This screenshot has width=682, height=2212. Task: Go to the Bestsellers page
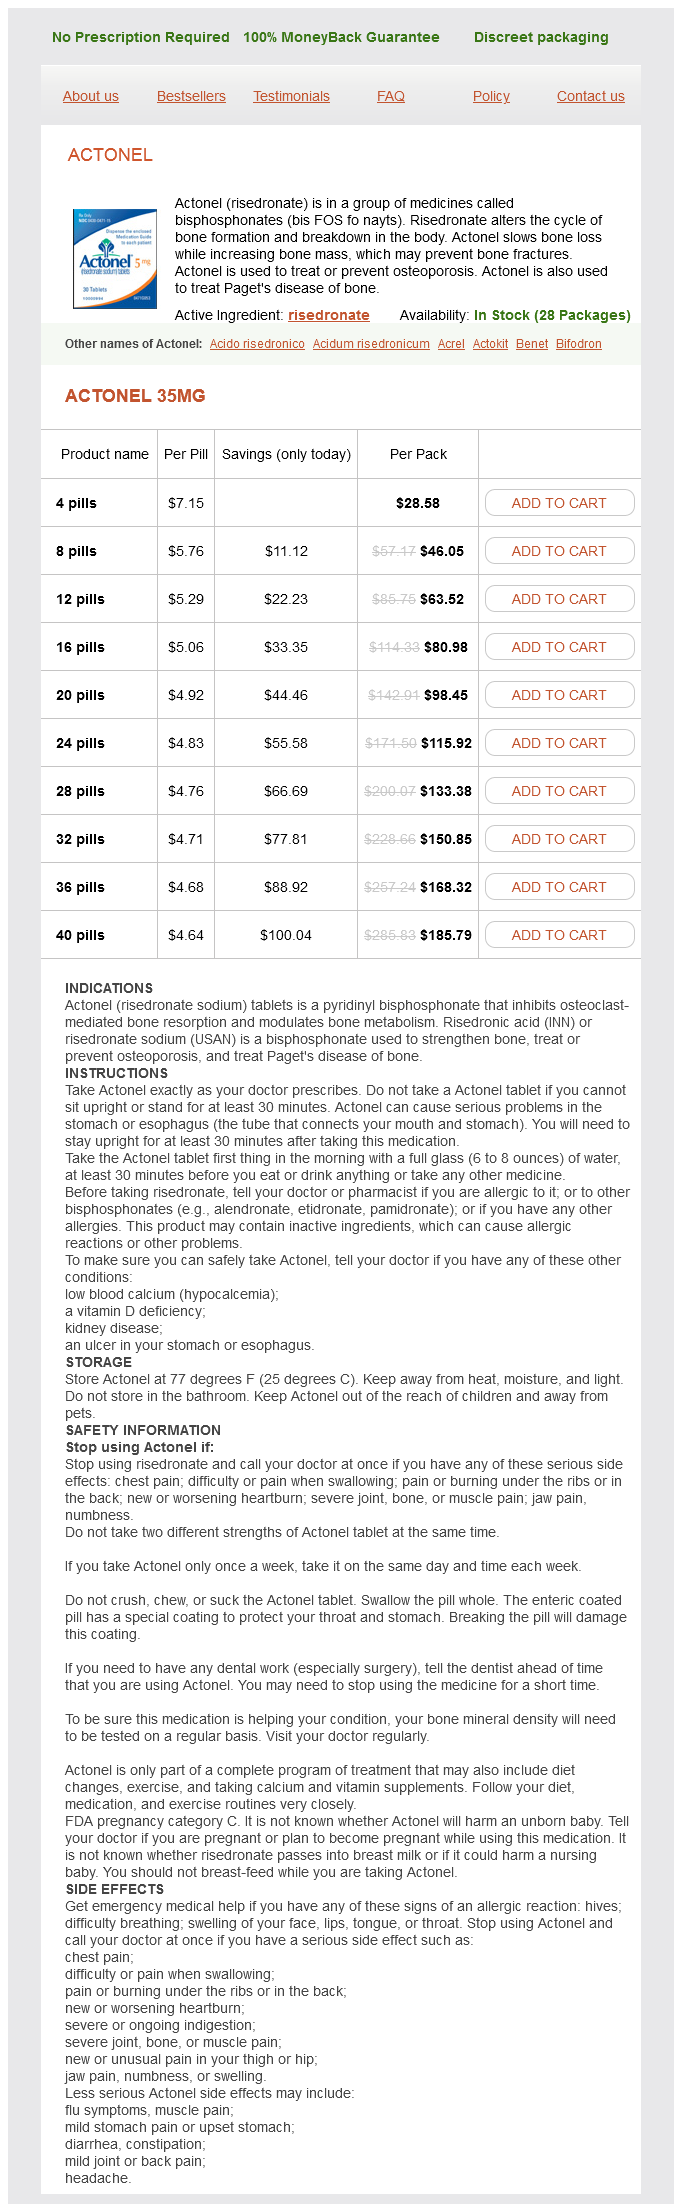(191, 96)
